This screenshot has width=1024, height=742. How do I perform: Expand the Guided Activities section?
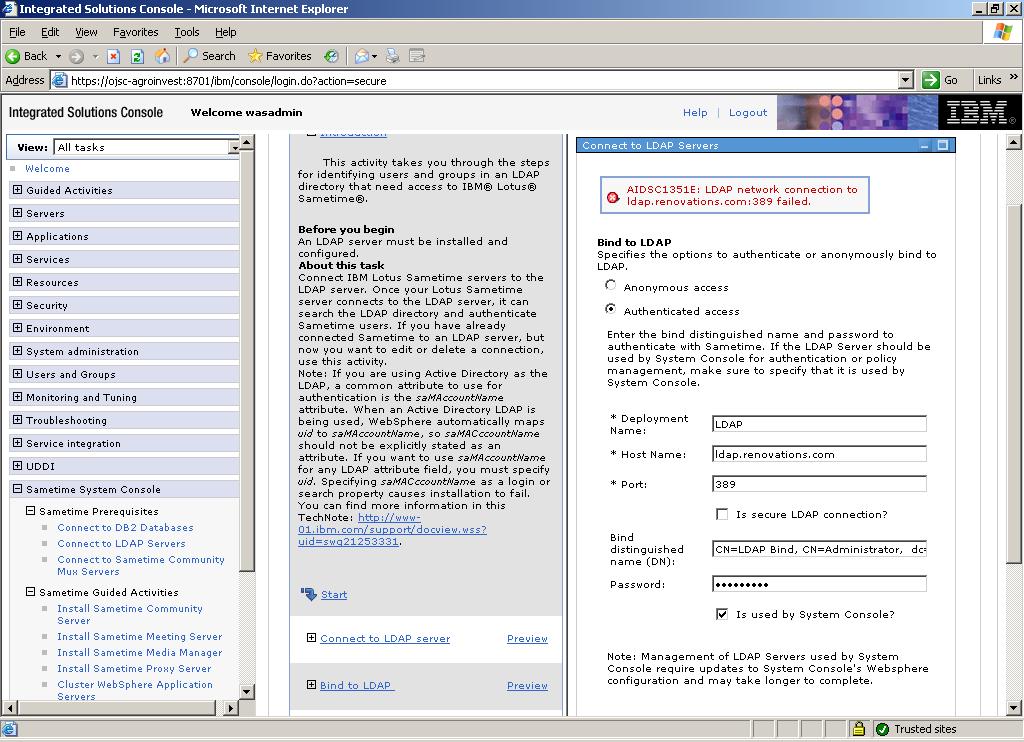tap(18, 190)
